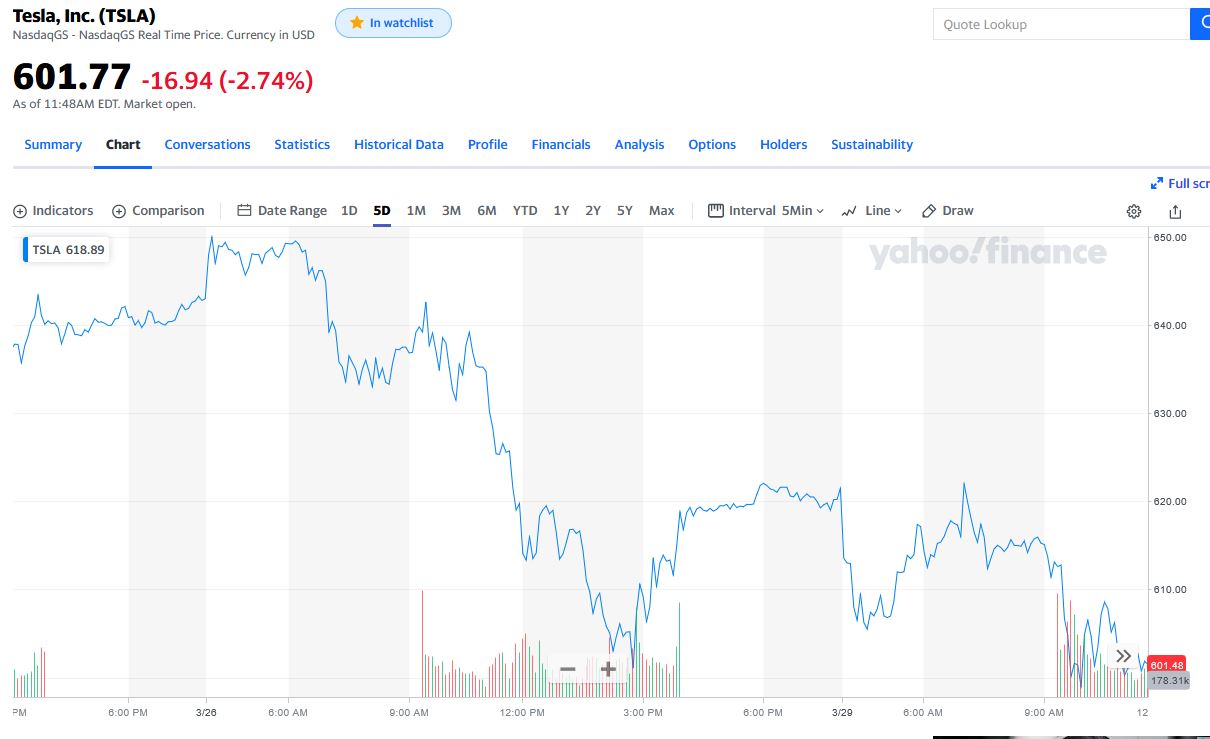Click the Full screen link
The height and width of the screenshot is (739, 1210).
pos(1181,183)
